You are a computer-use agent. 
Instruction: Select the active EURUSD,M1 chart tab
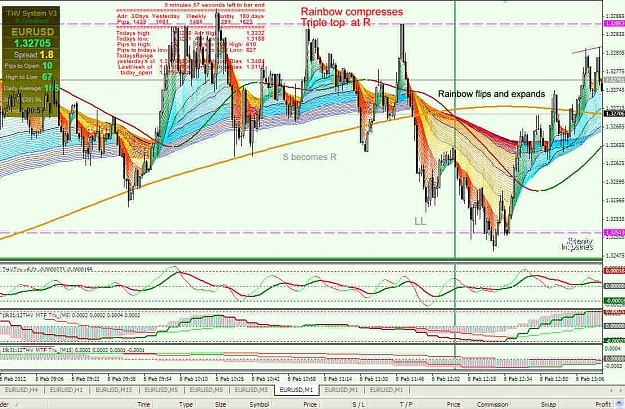(x=295, y=390)
